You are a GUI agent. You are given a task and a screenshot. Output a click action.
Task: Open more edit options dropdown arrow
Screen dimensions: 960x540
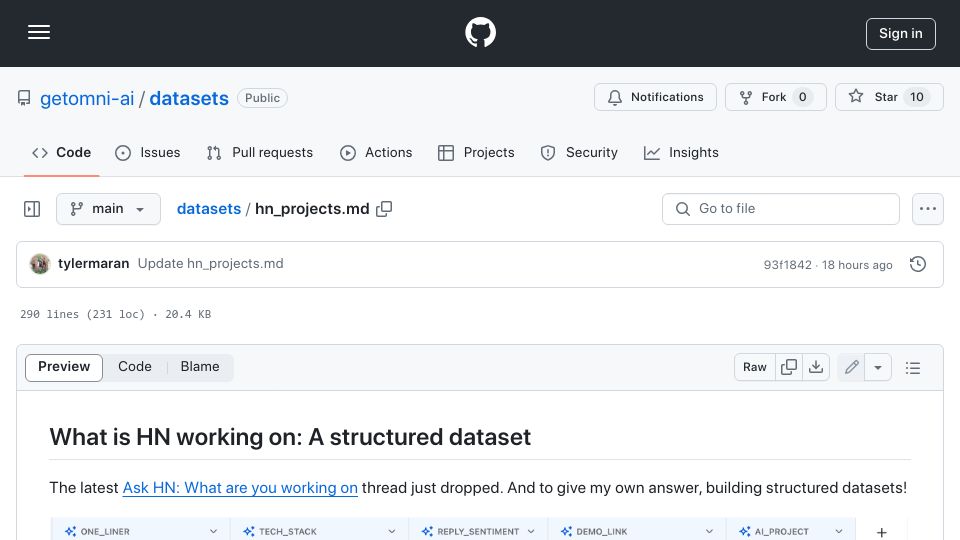(878, 367)
